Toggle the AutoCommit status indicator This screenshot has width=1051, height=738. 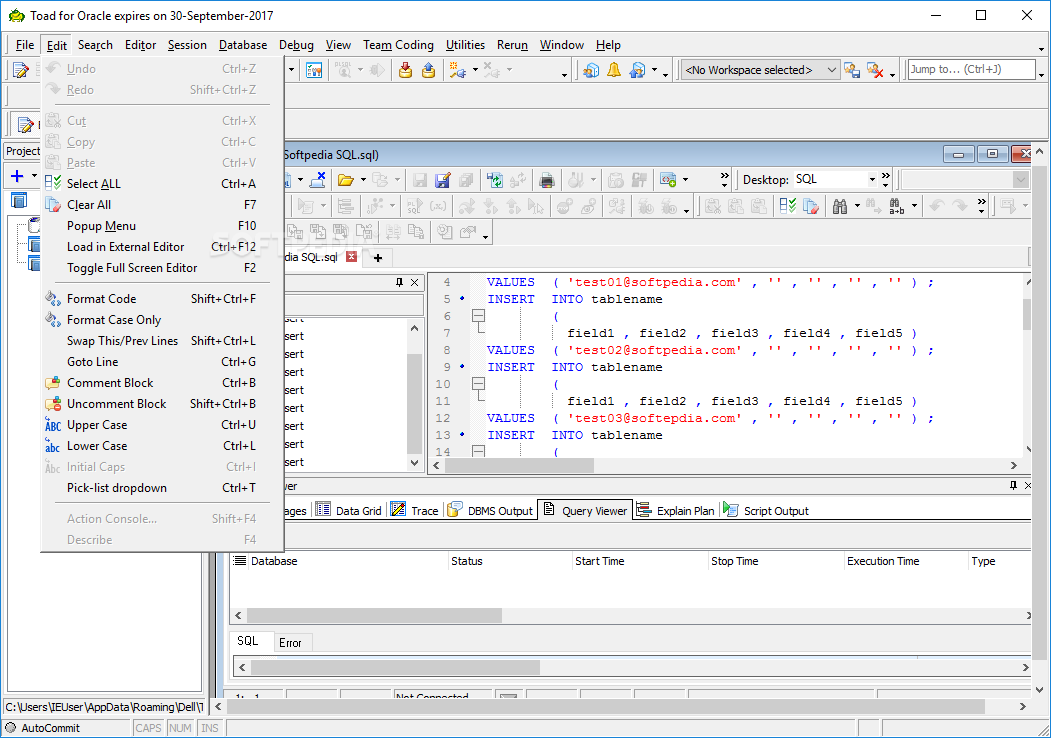pyautogui.click(x=43, y=728)
